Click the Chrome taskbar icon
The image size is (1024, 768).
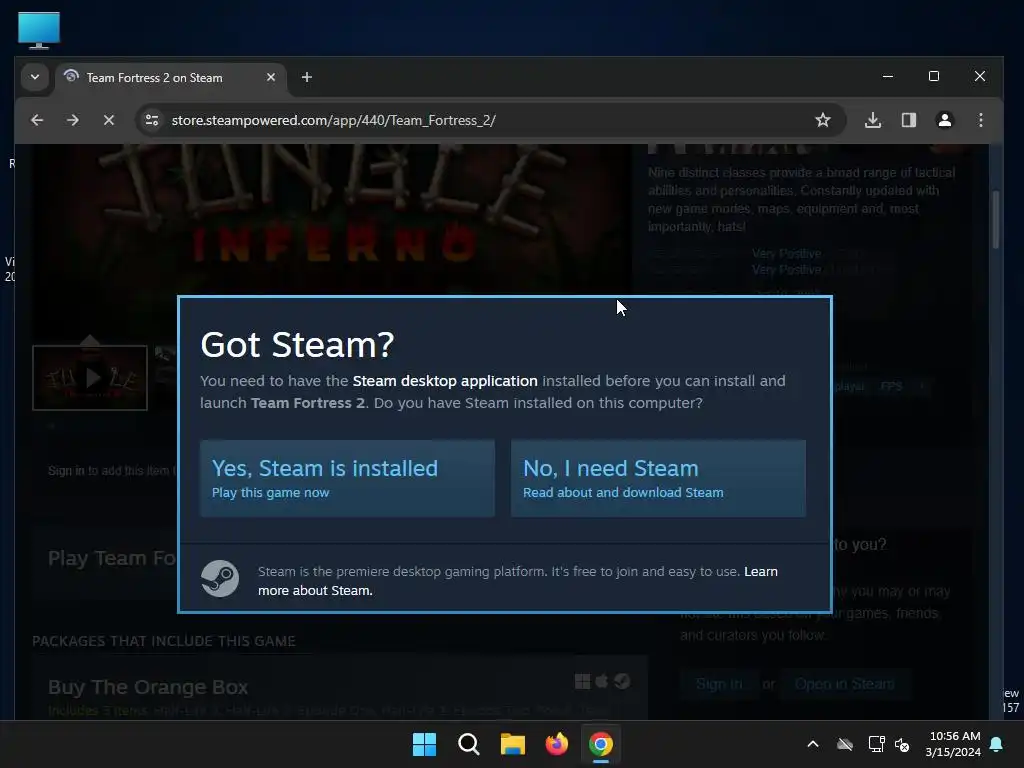tap(601, 744)
